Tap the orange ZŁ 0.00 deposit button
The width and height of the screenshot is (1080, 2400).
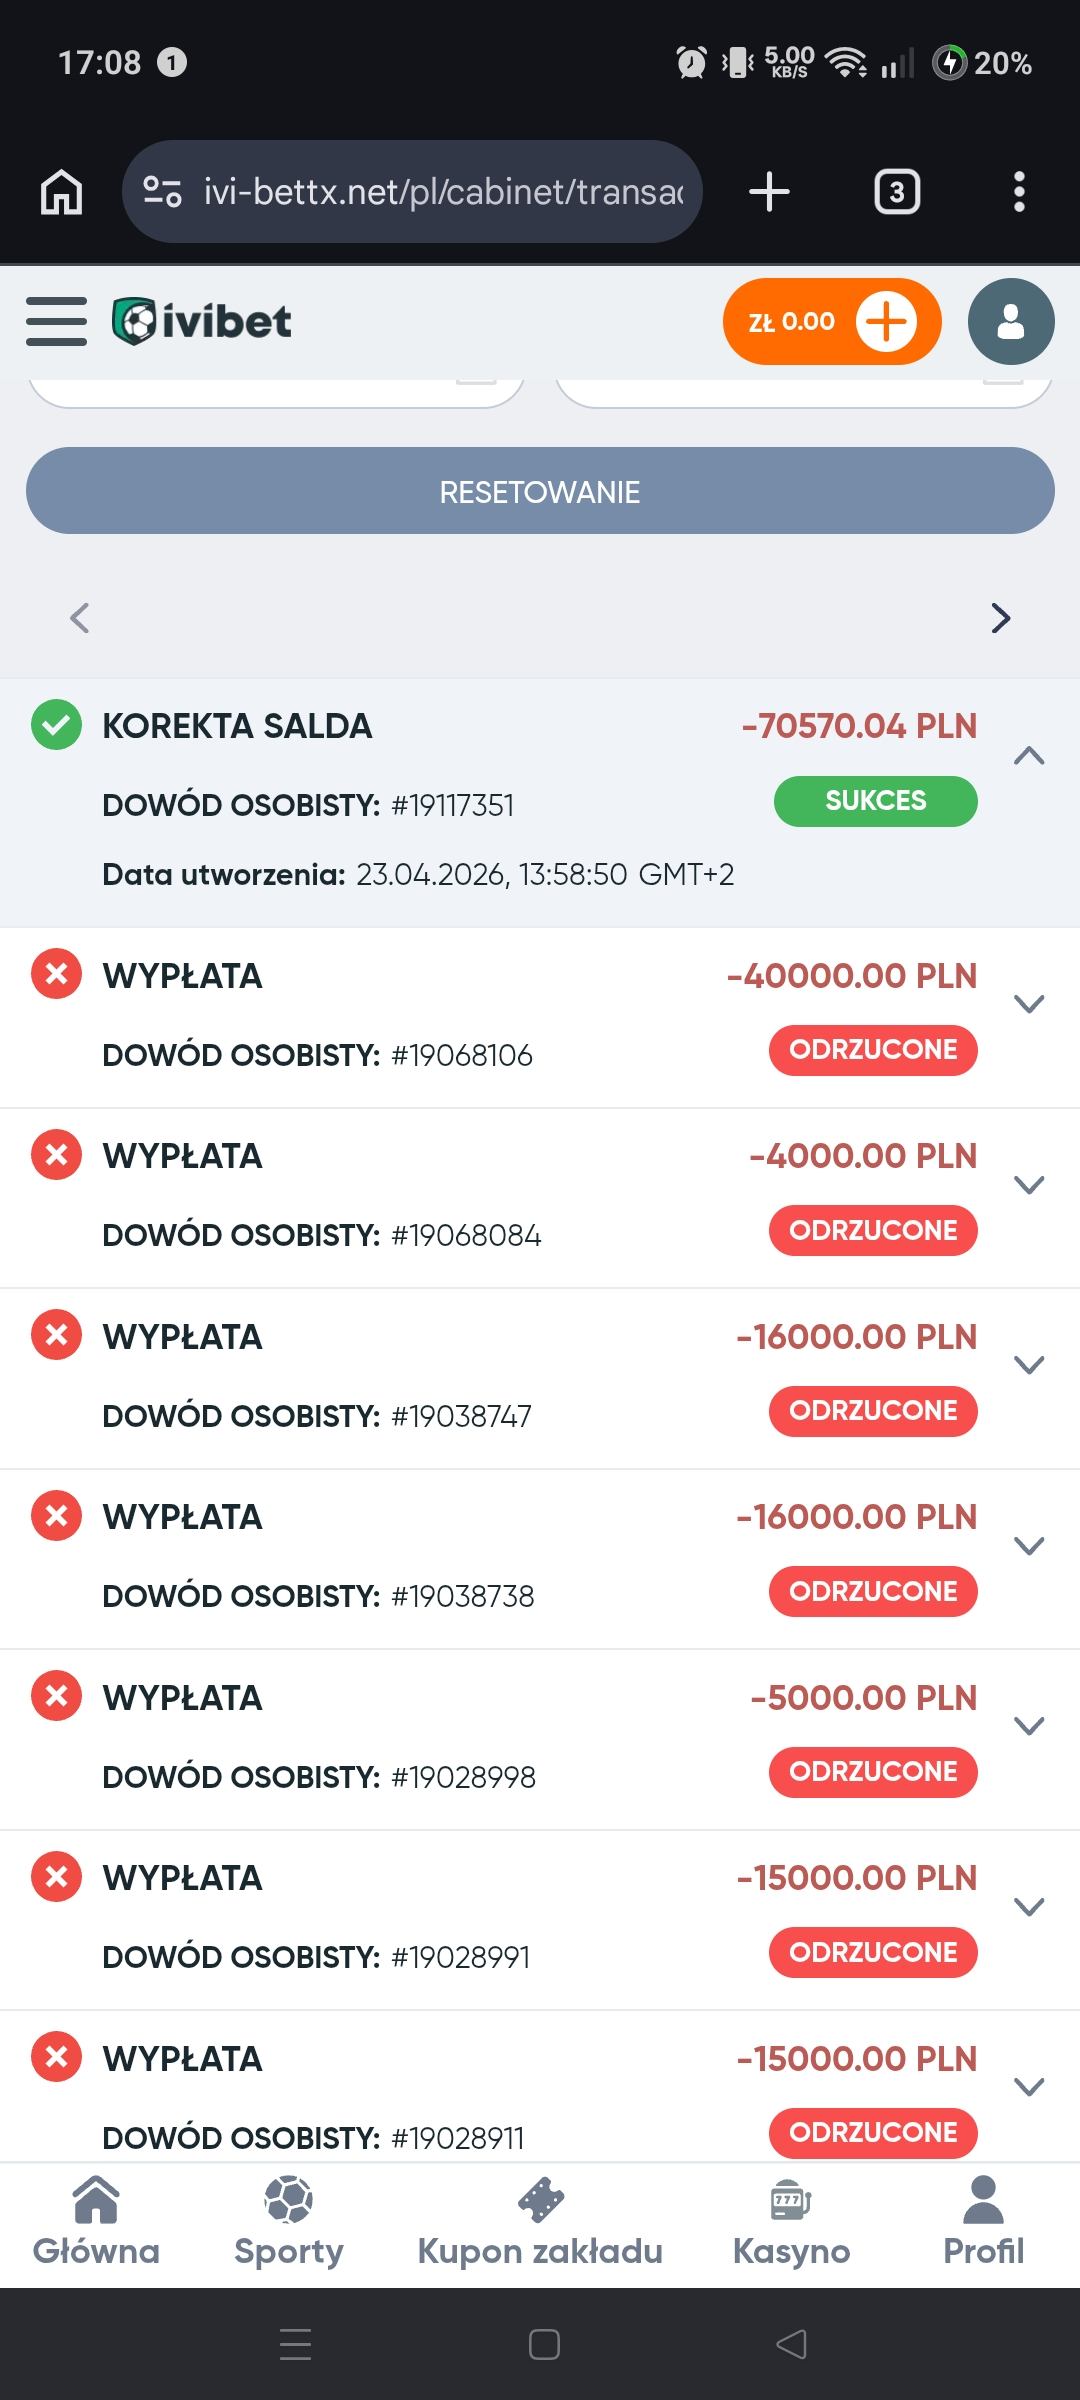(x=831, y=321)
